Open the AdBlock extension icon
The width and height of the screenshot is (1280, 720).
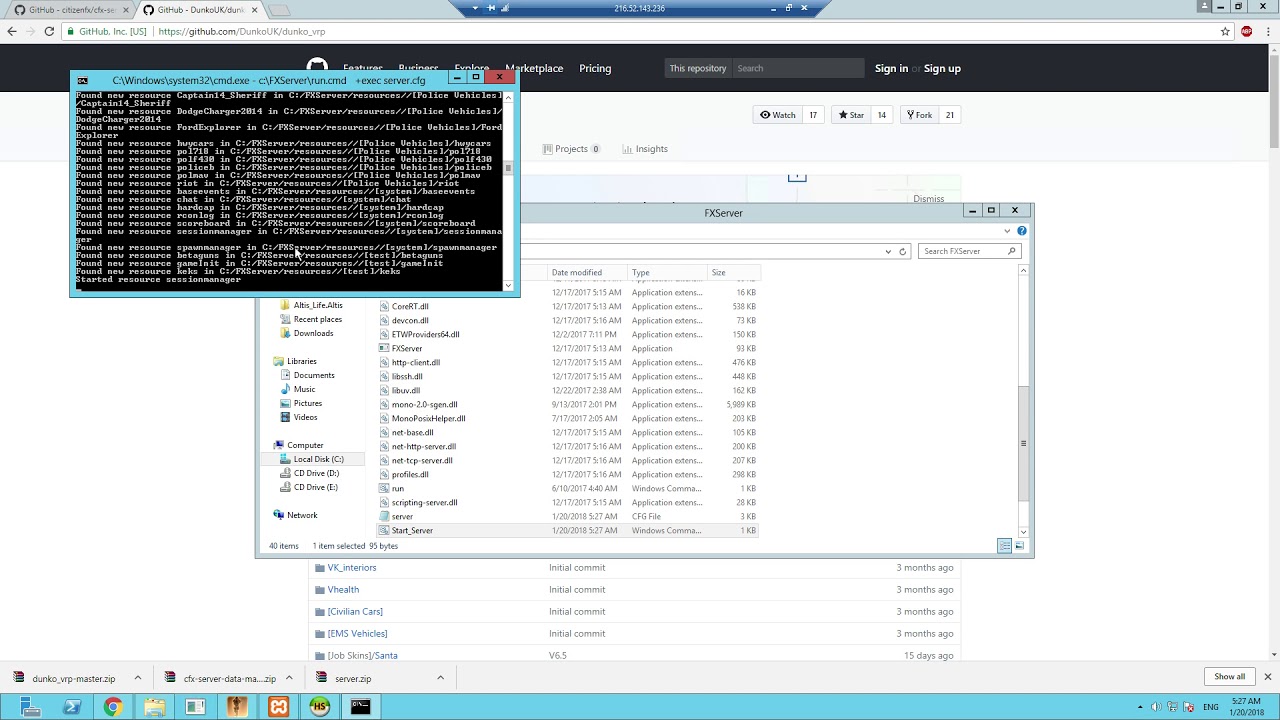click(1246, 31)
